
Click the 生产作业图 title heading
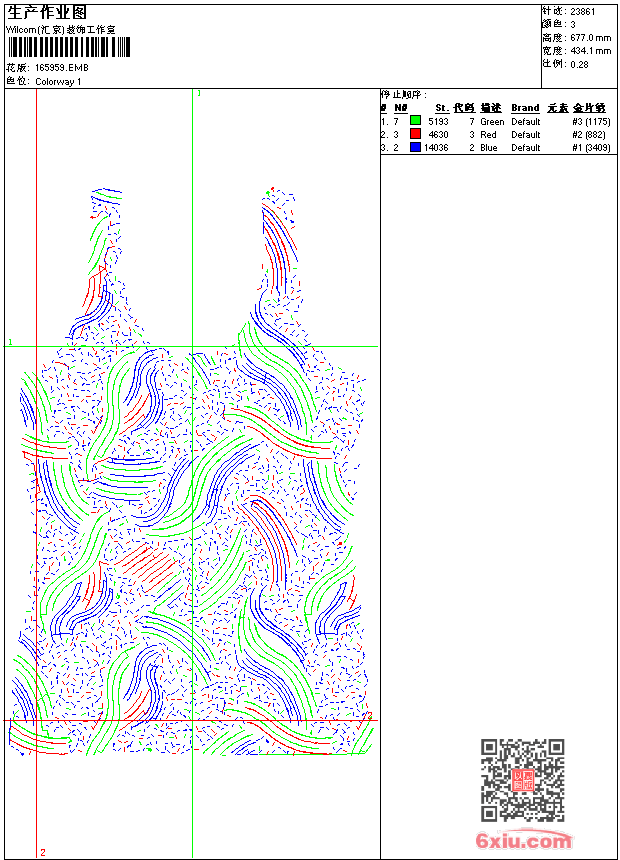pyautogui.click(x=47, y=12)
